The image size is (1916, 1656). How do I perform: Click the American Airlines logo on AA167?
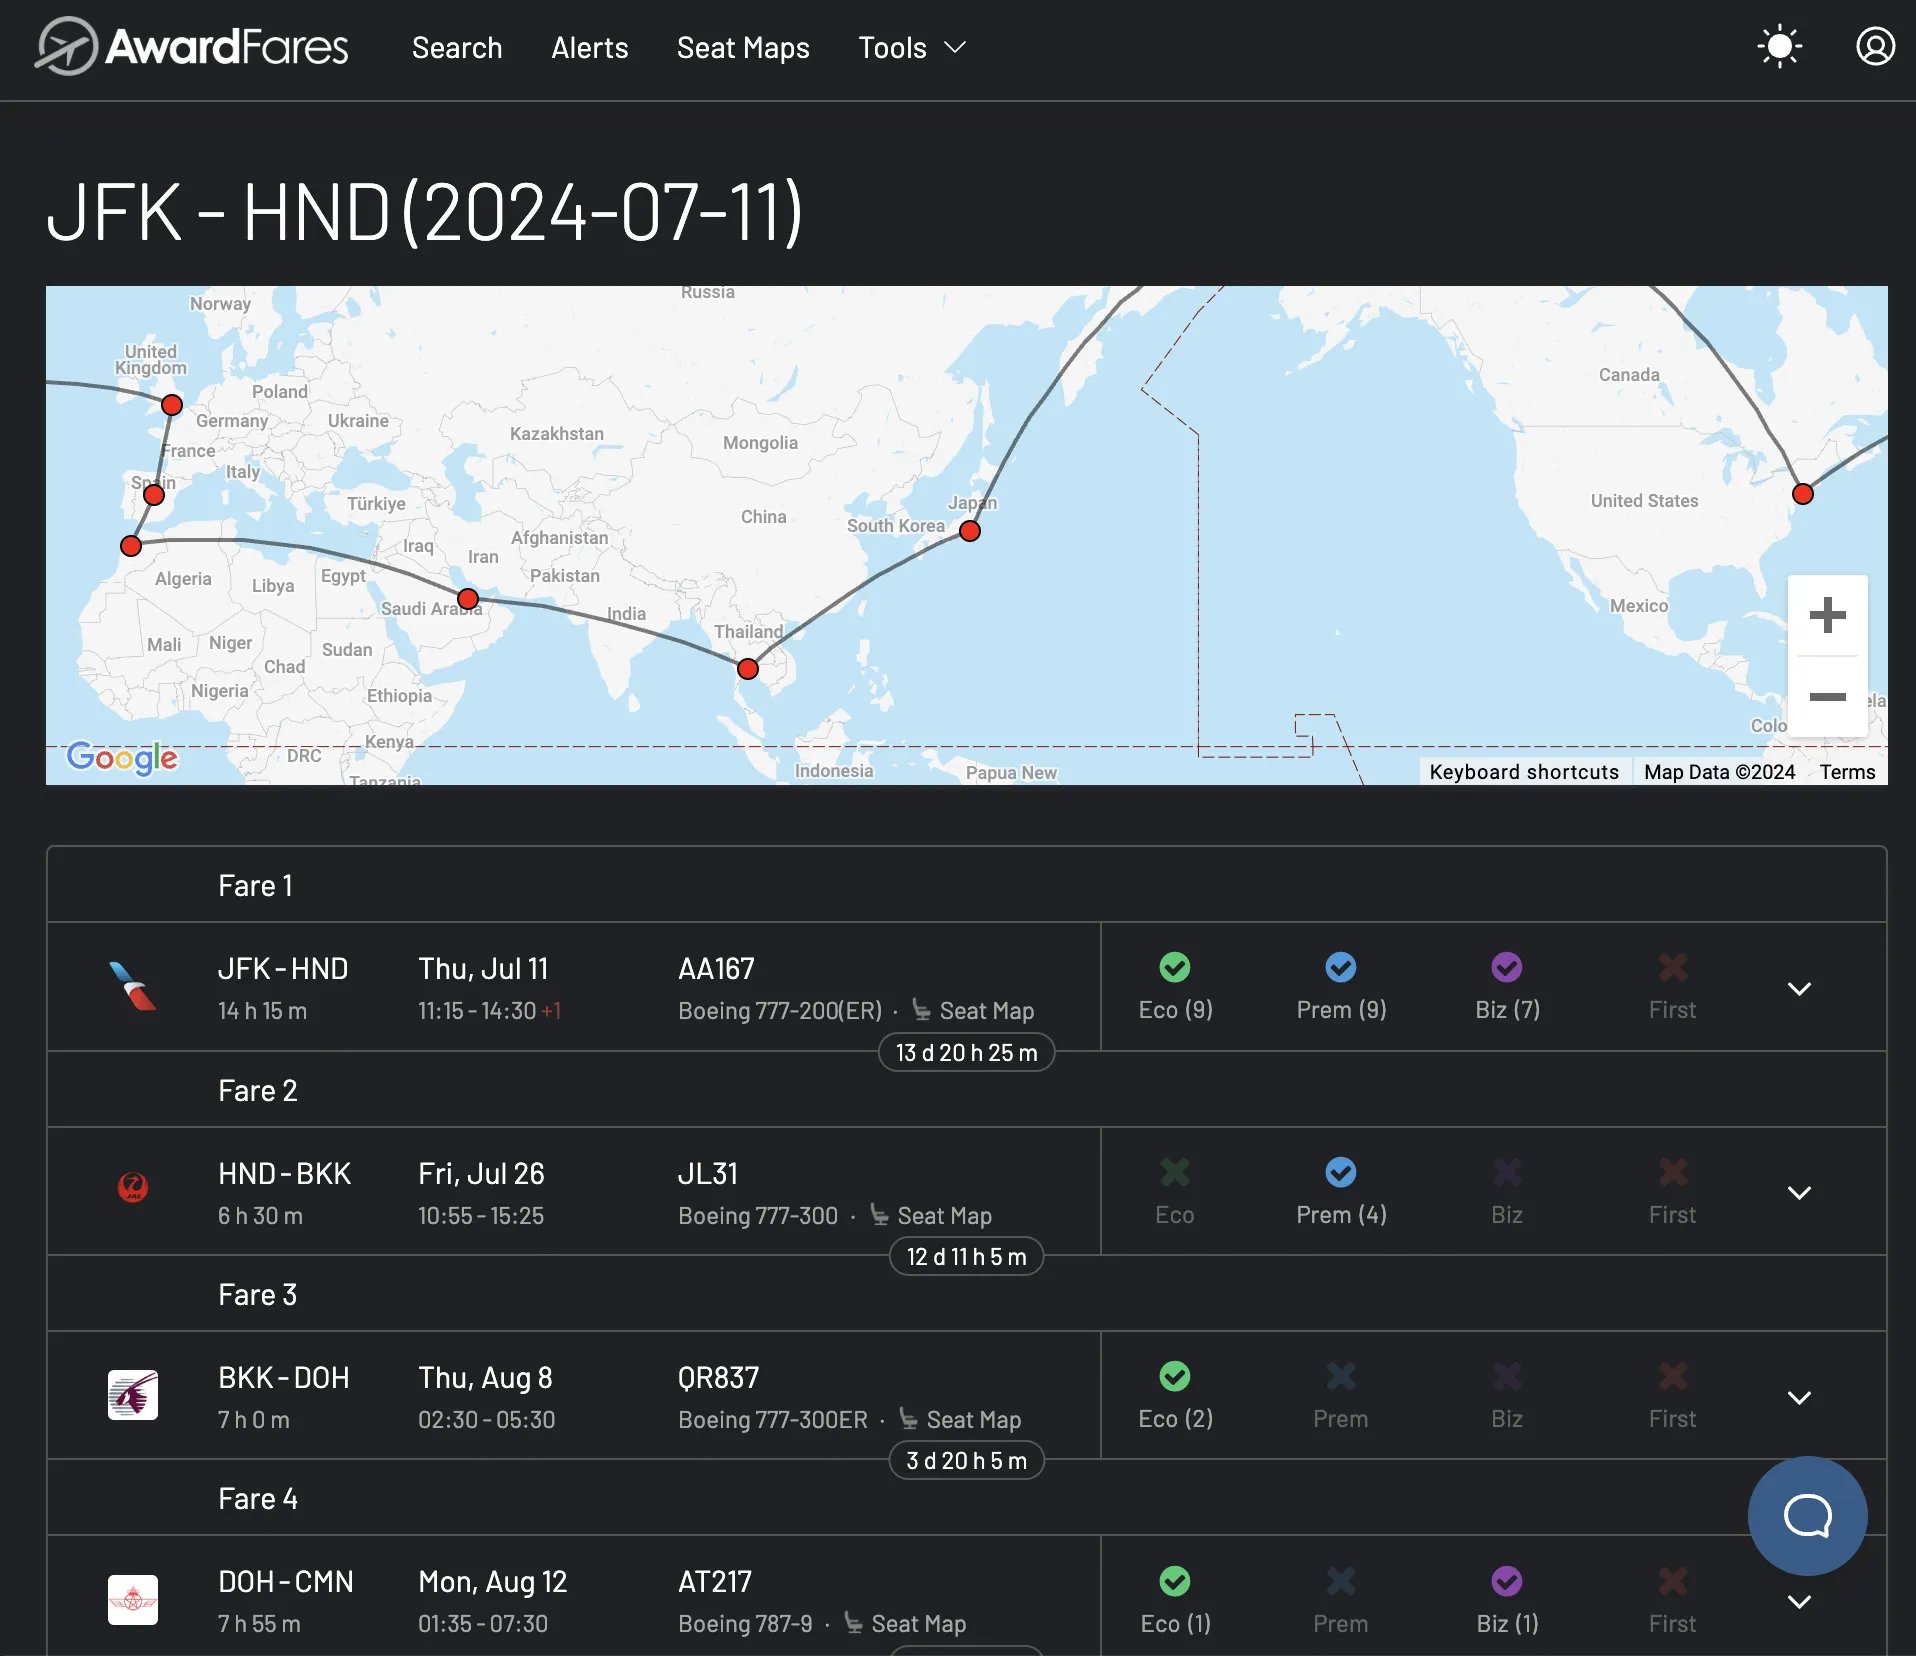coord(133,987)
